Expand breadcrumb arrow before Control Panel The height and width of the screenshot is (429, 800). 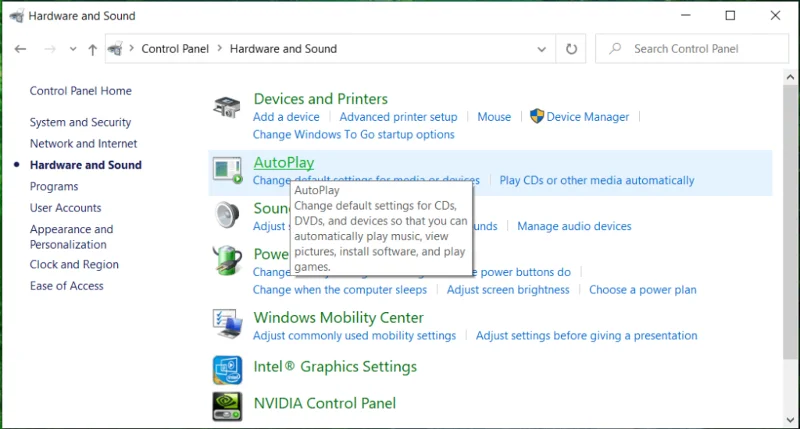click(x=132, y=48)
